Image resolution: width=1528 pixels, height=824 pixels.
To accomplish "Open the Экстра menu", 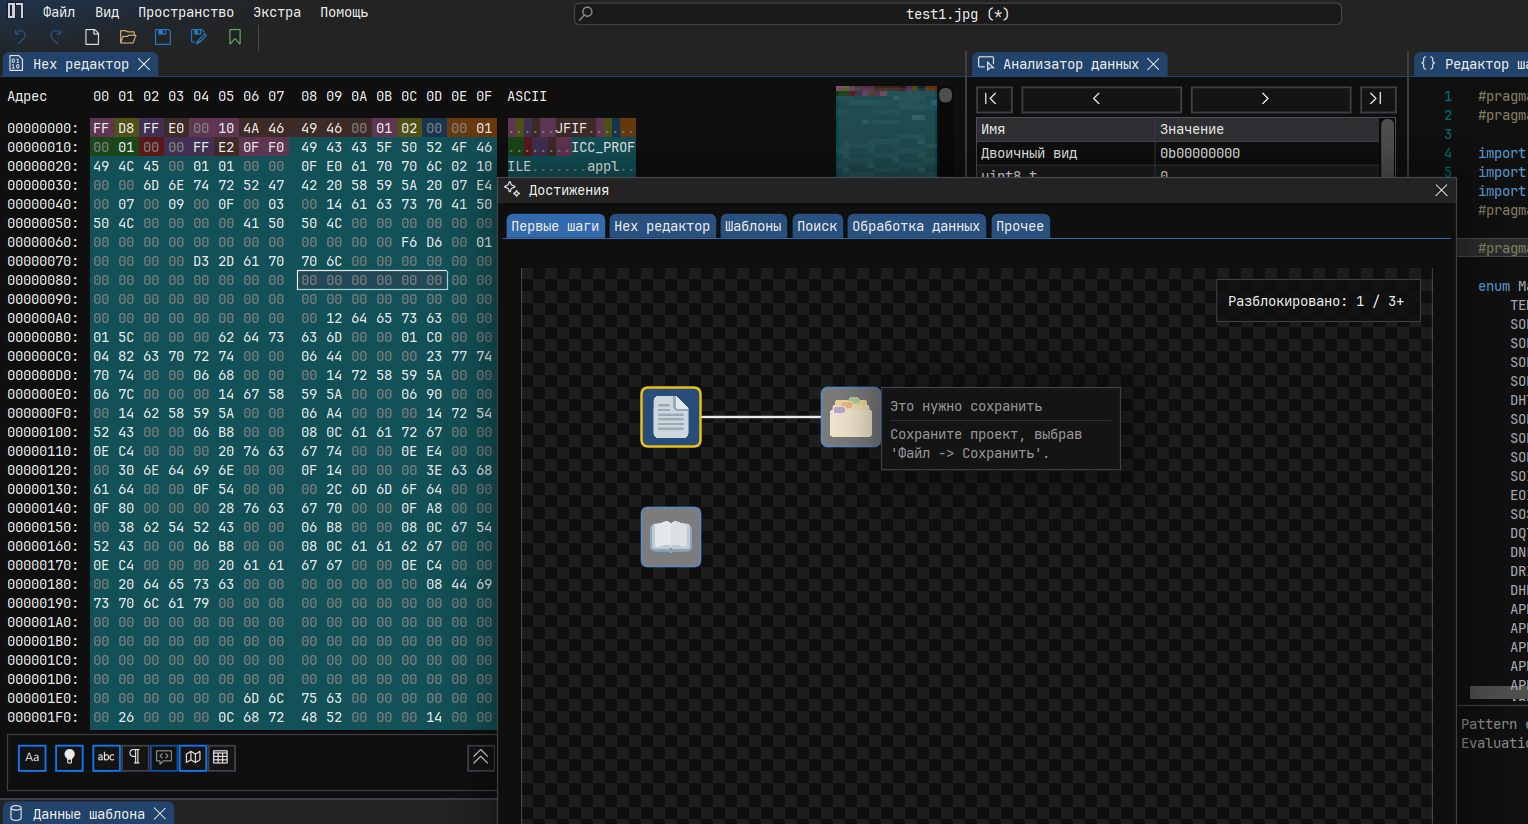I will (277, 12).
